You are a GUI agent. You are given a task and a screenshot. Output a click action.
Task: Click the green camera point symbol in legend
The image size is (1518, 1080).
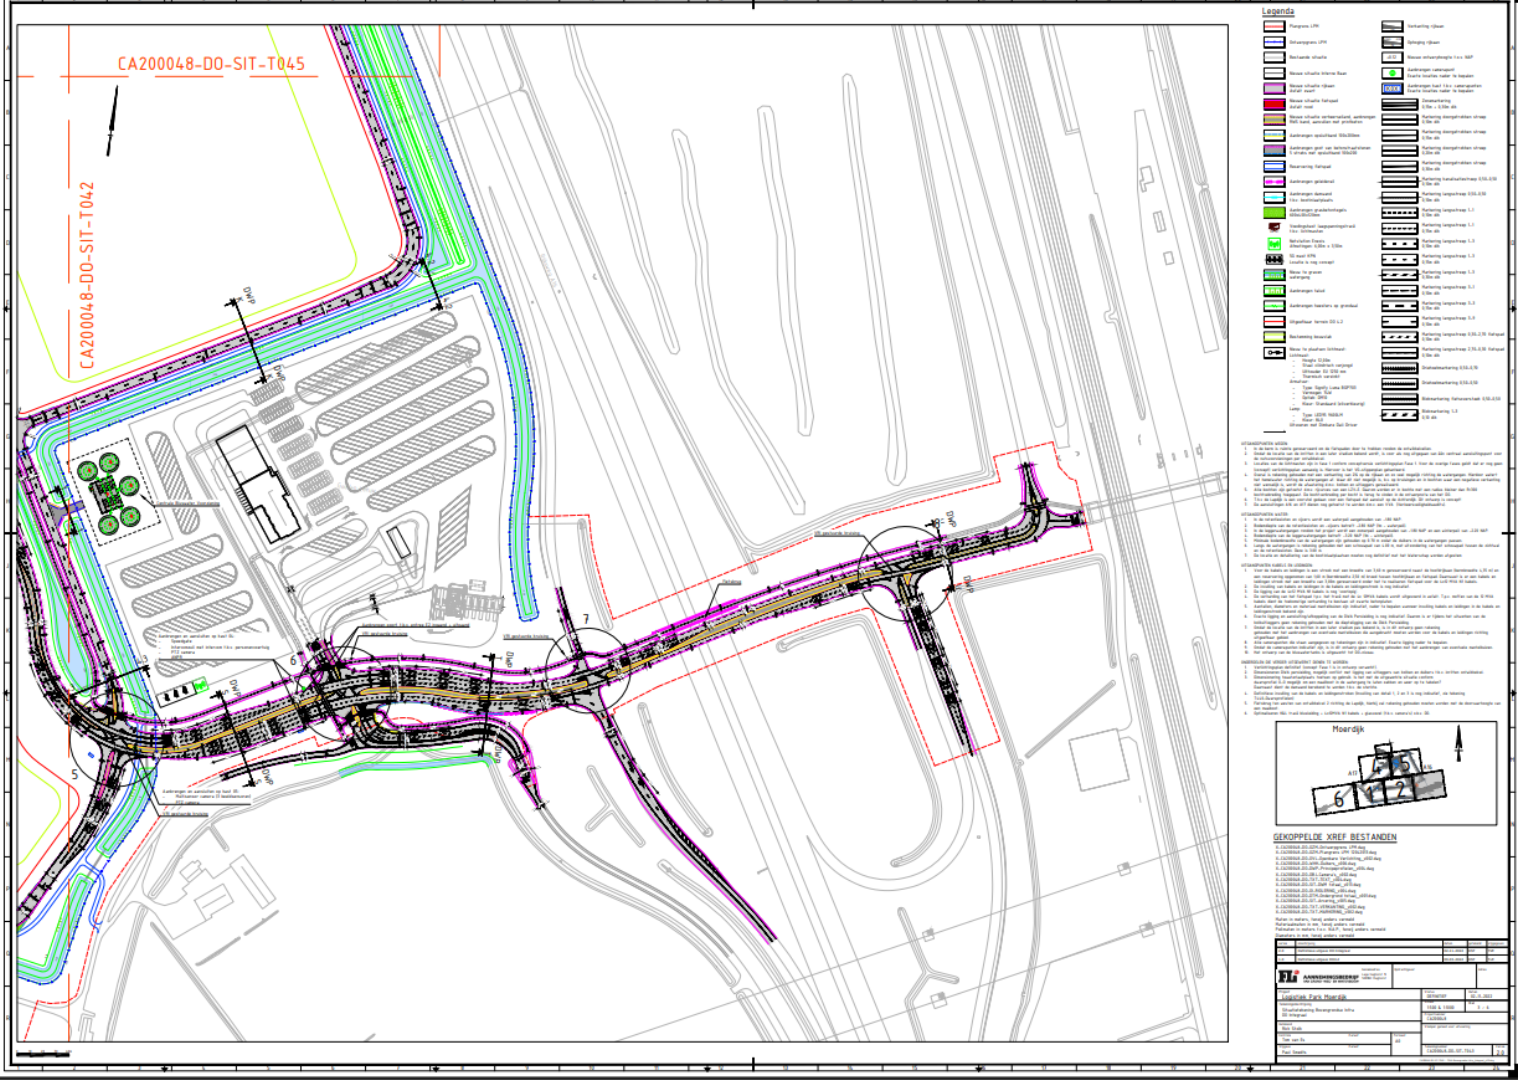(x=1392, y=73)
